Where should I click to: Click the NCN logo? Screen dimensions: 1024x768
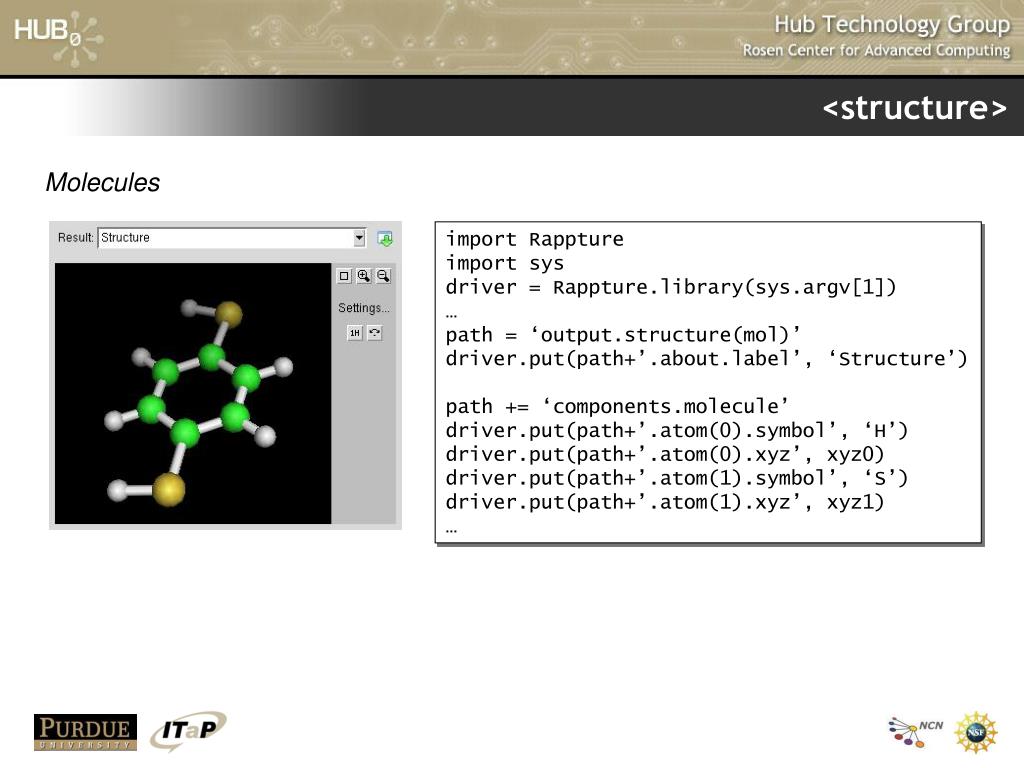(916, 732)
